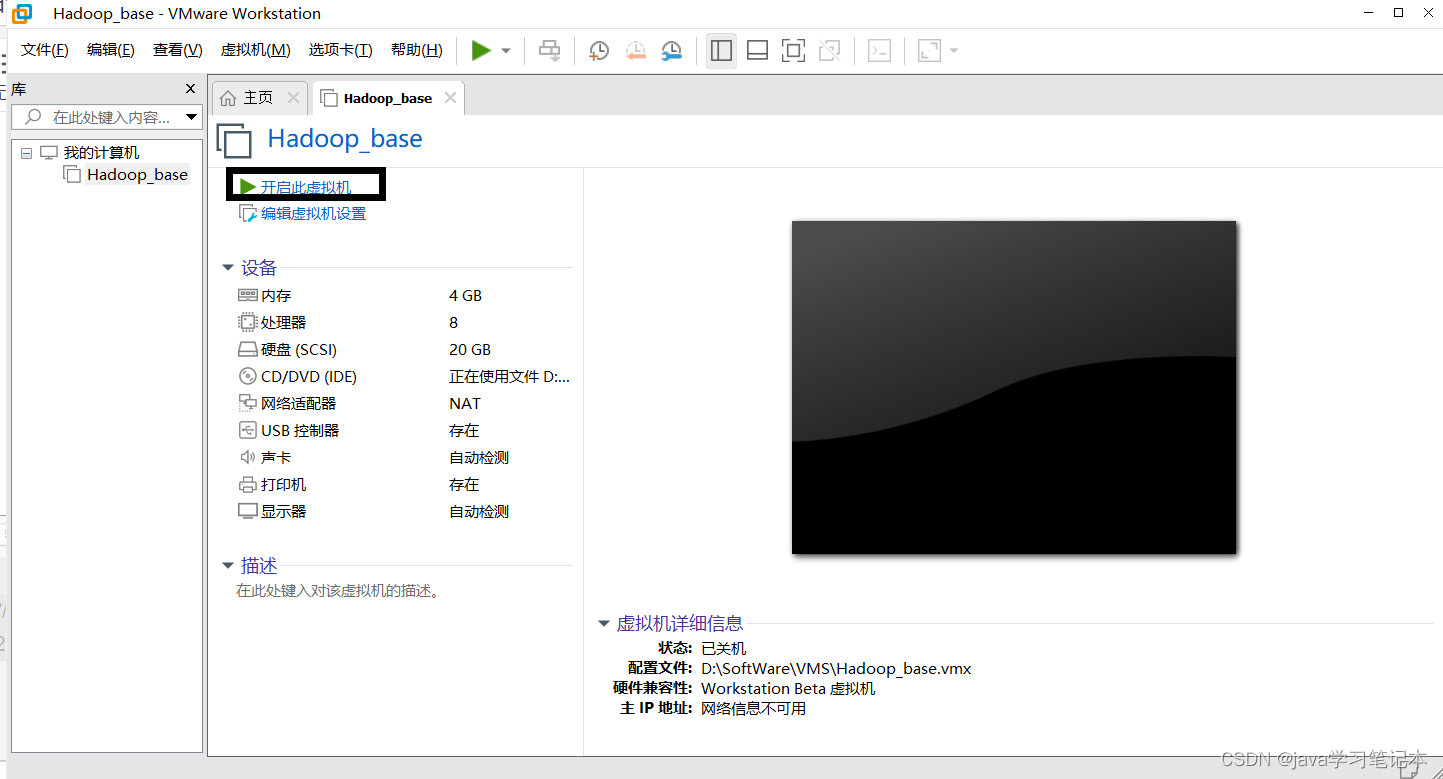Image resolution: width=1443 pixels, height=779 pixels.
Task: Click the large Hadoop_base heading VM icon
Action: [x=235, y=140]
